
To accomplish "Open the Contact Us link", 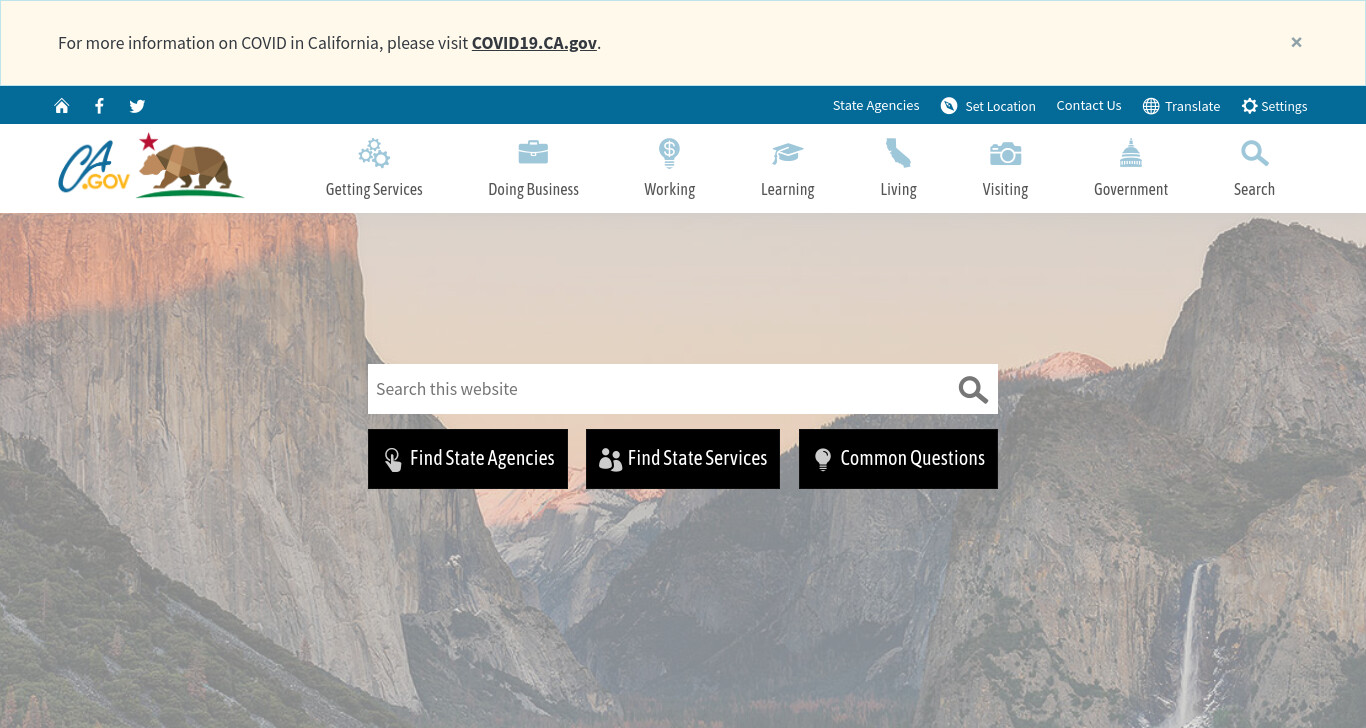I will pyautogui.click(x=1089, y=105).
